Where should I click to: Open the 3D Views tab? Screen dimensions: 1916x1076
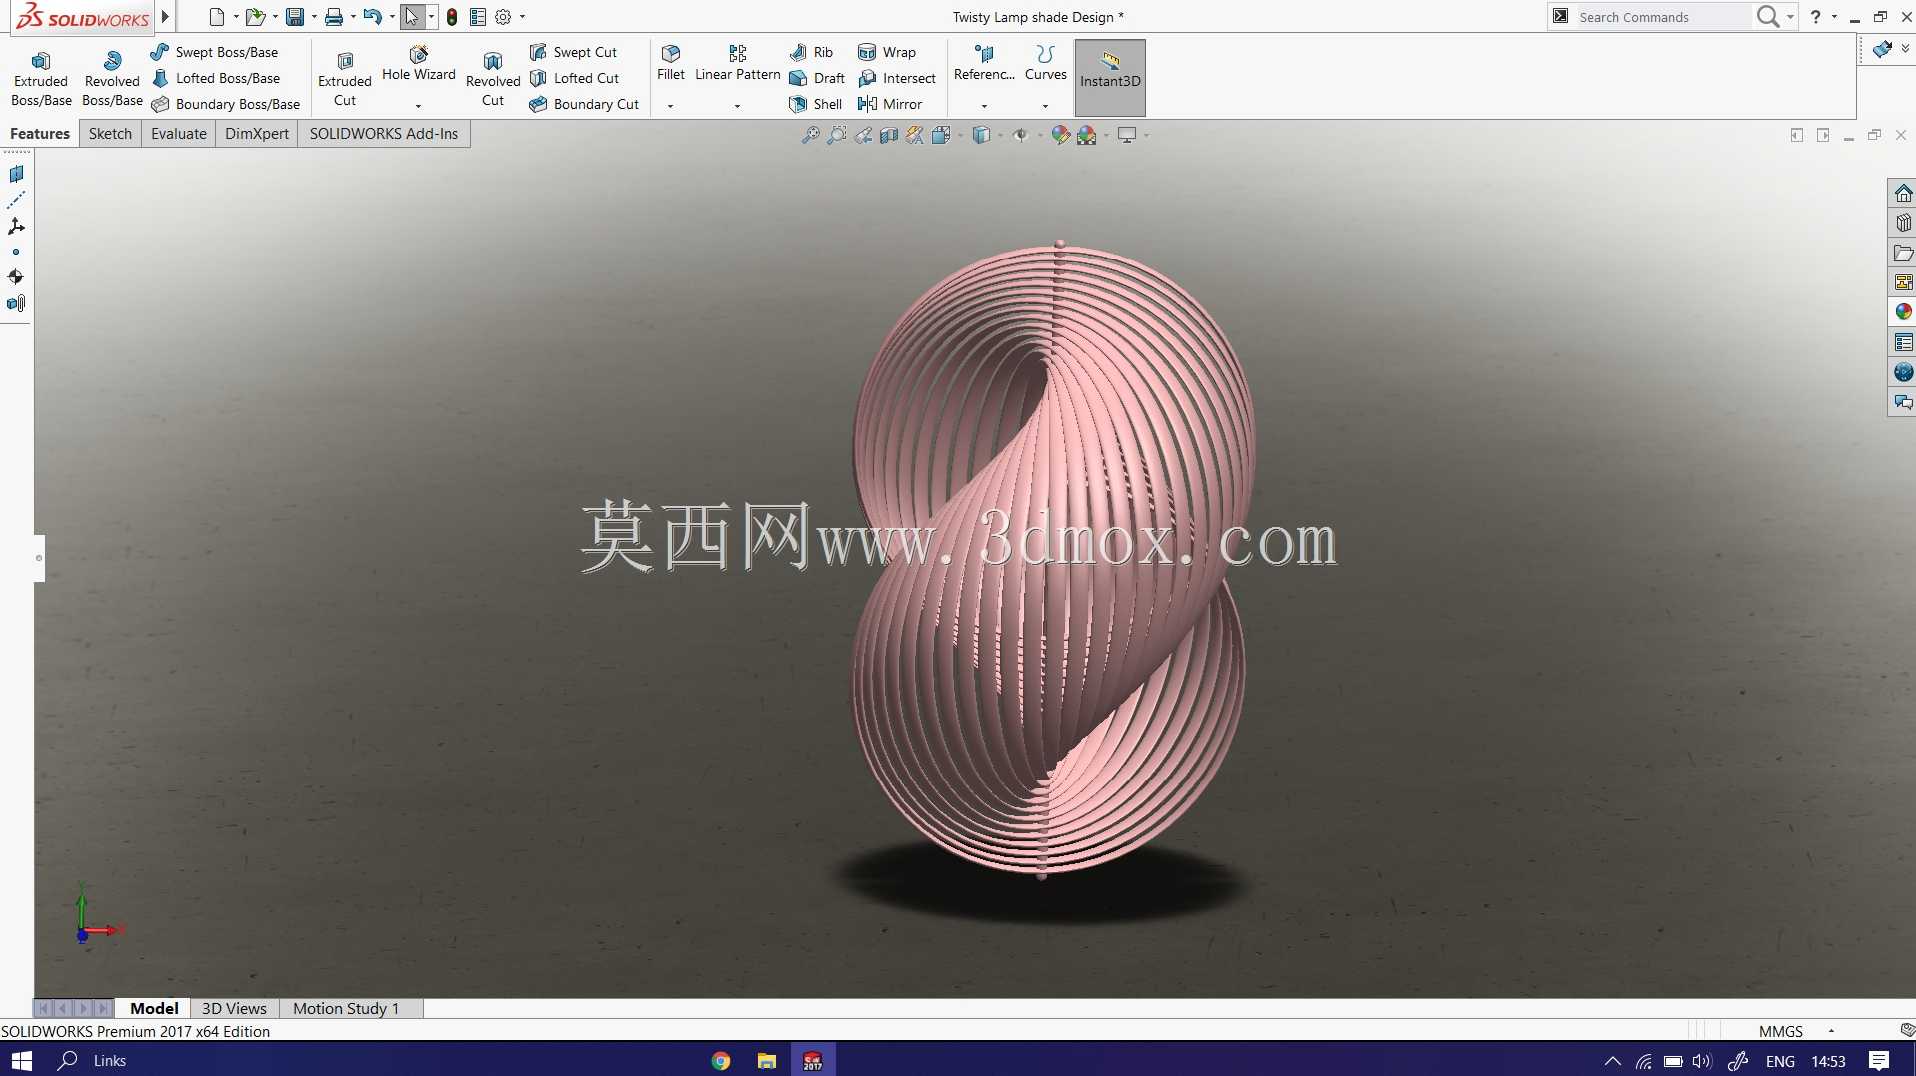point(234,1008)
